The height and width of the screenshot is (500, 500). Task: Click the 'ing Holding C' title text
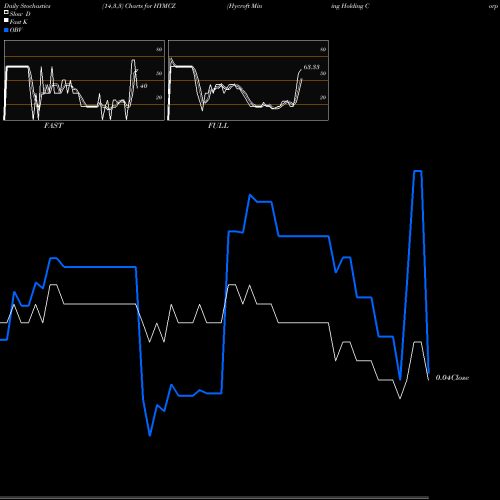tap(350, 6)
